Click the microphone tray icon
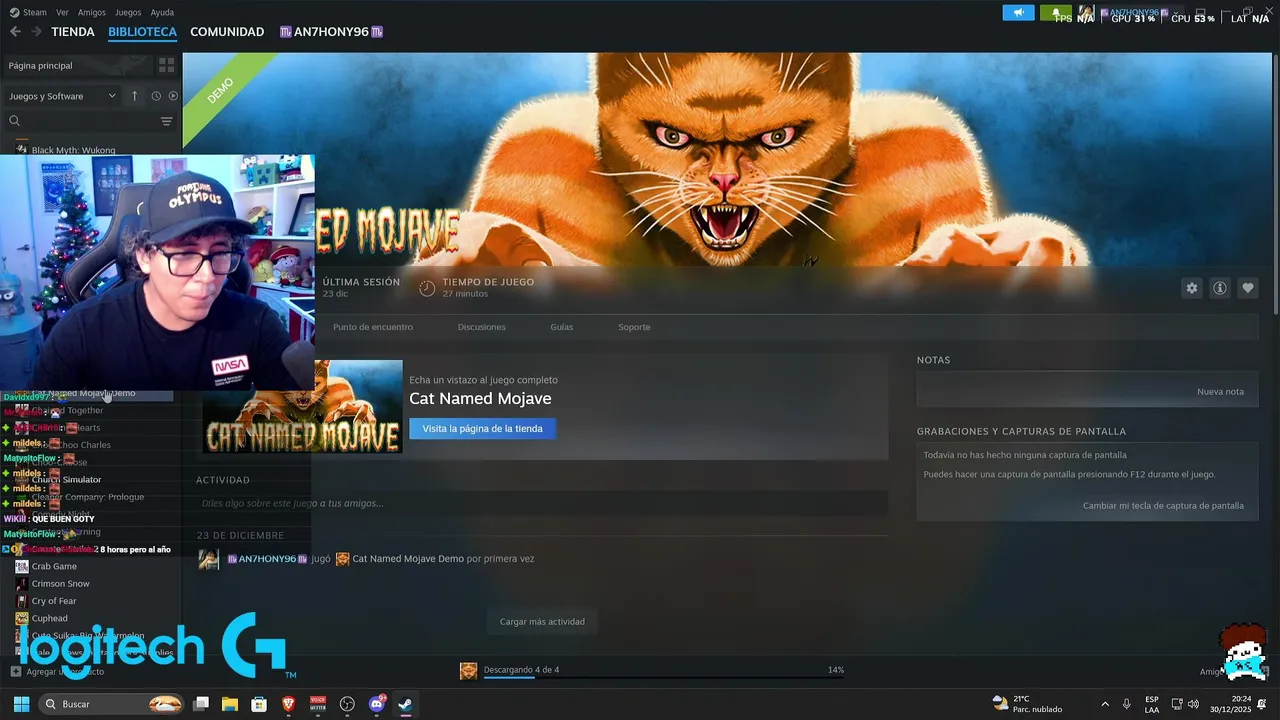Image resolution: width=1280 pixels, height=720 pixels. pos(1127,704)
